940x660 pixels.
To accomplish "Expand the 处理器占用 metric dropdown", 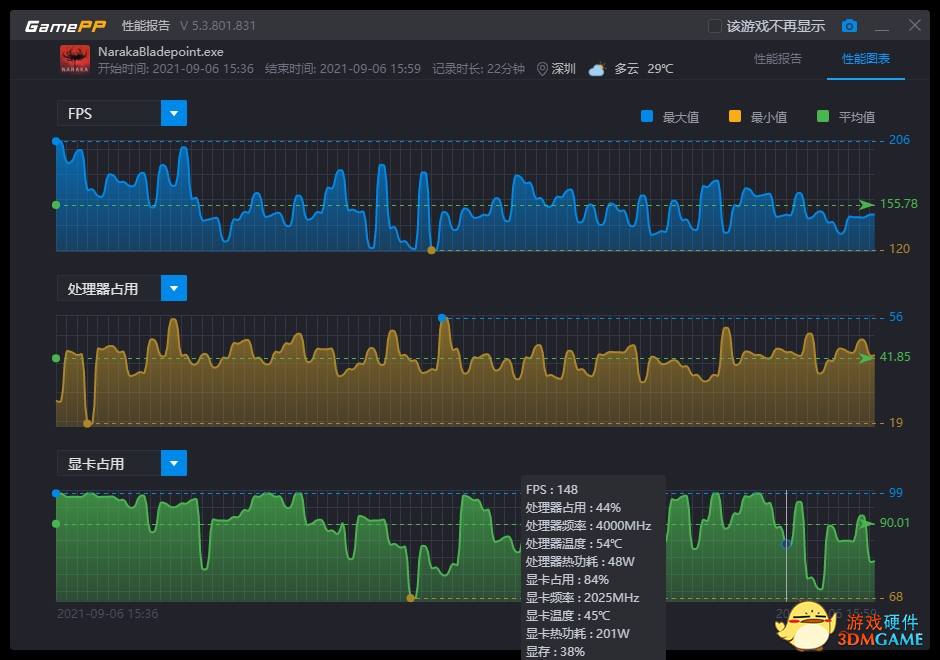I will (174, 289).
